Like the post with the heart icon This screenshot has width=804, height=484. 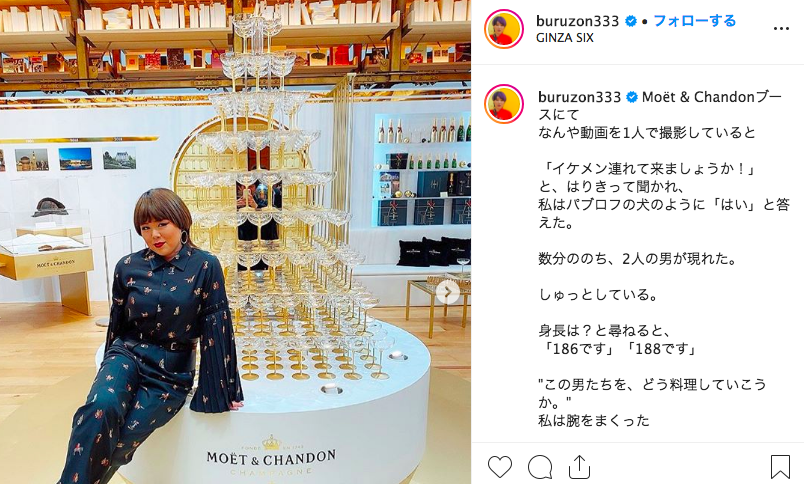[500, 467]
